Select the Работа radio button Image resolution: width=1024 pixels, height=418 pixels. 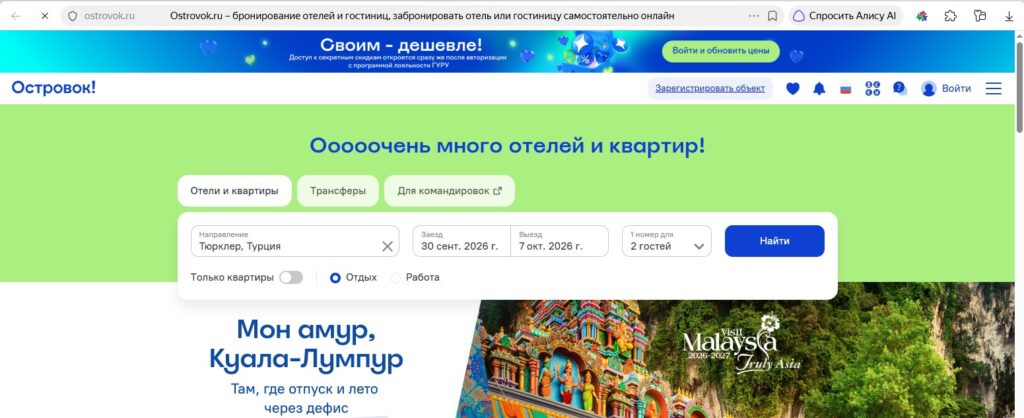pos(395,278)
